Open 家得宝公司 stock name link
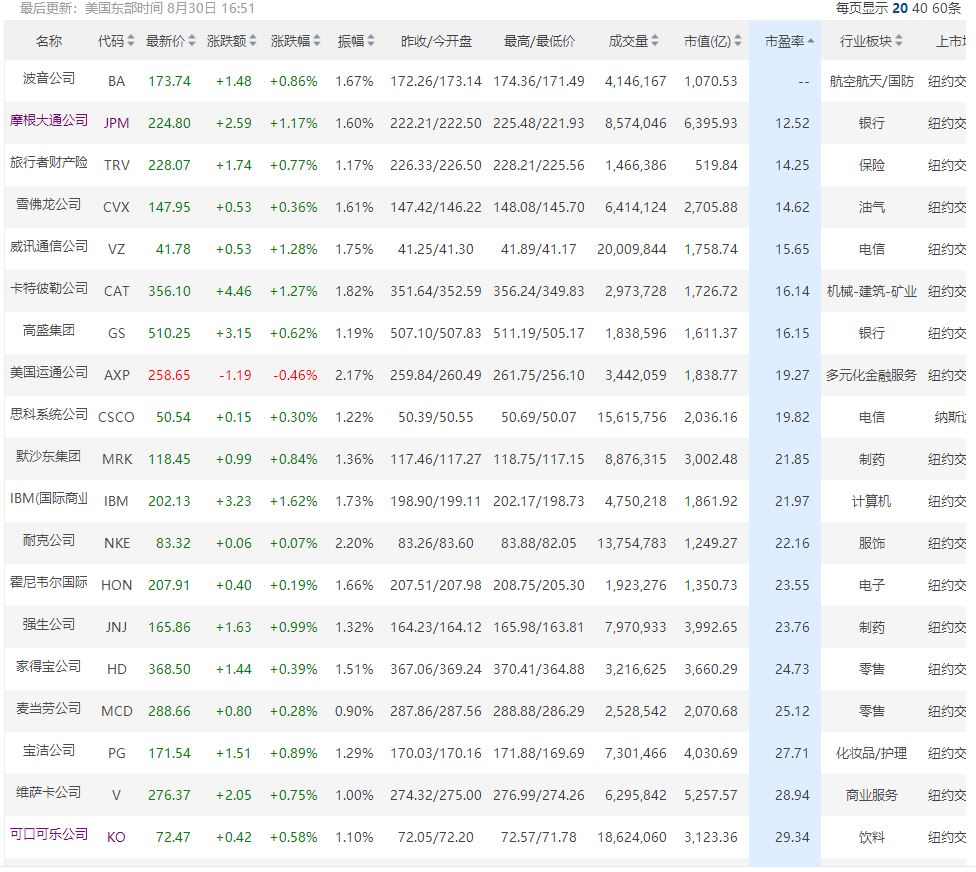 click(49, 667)
